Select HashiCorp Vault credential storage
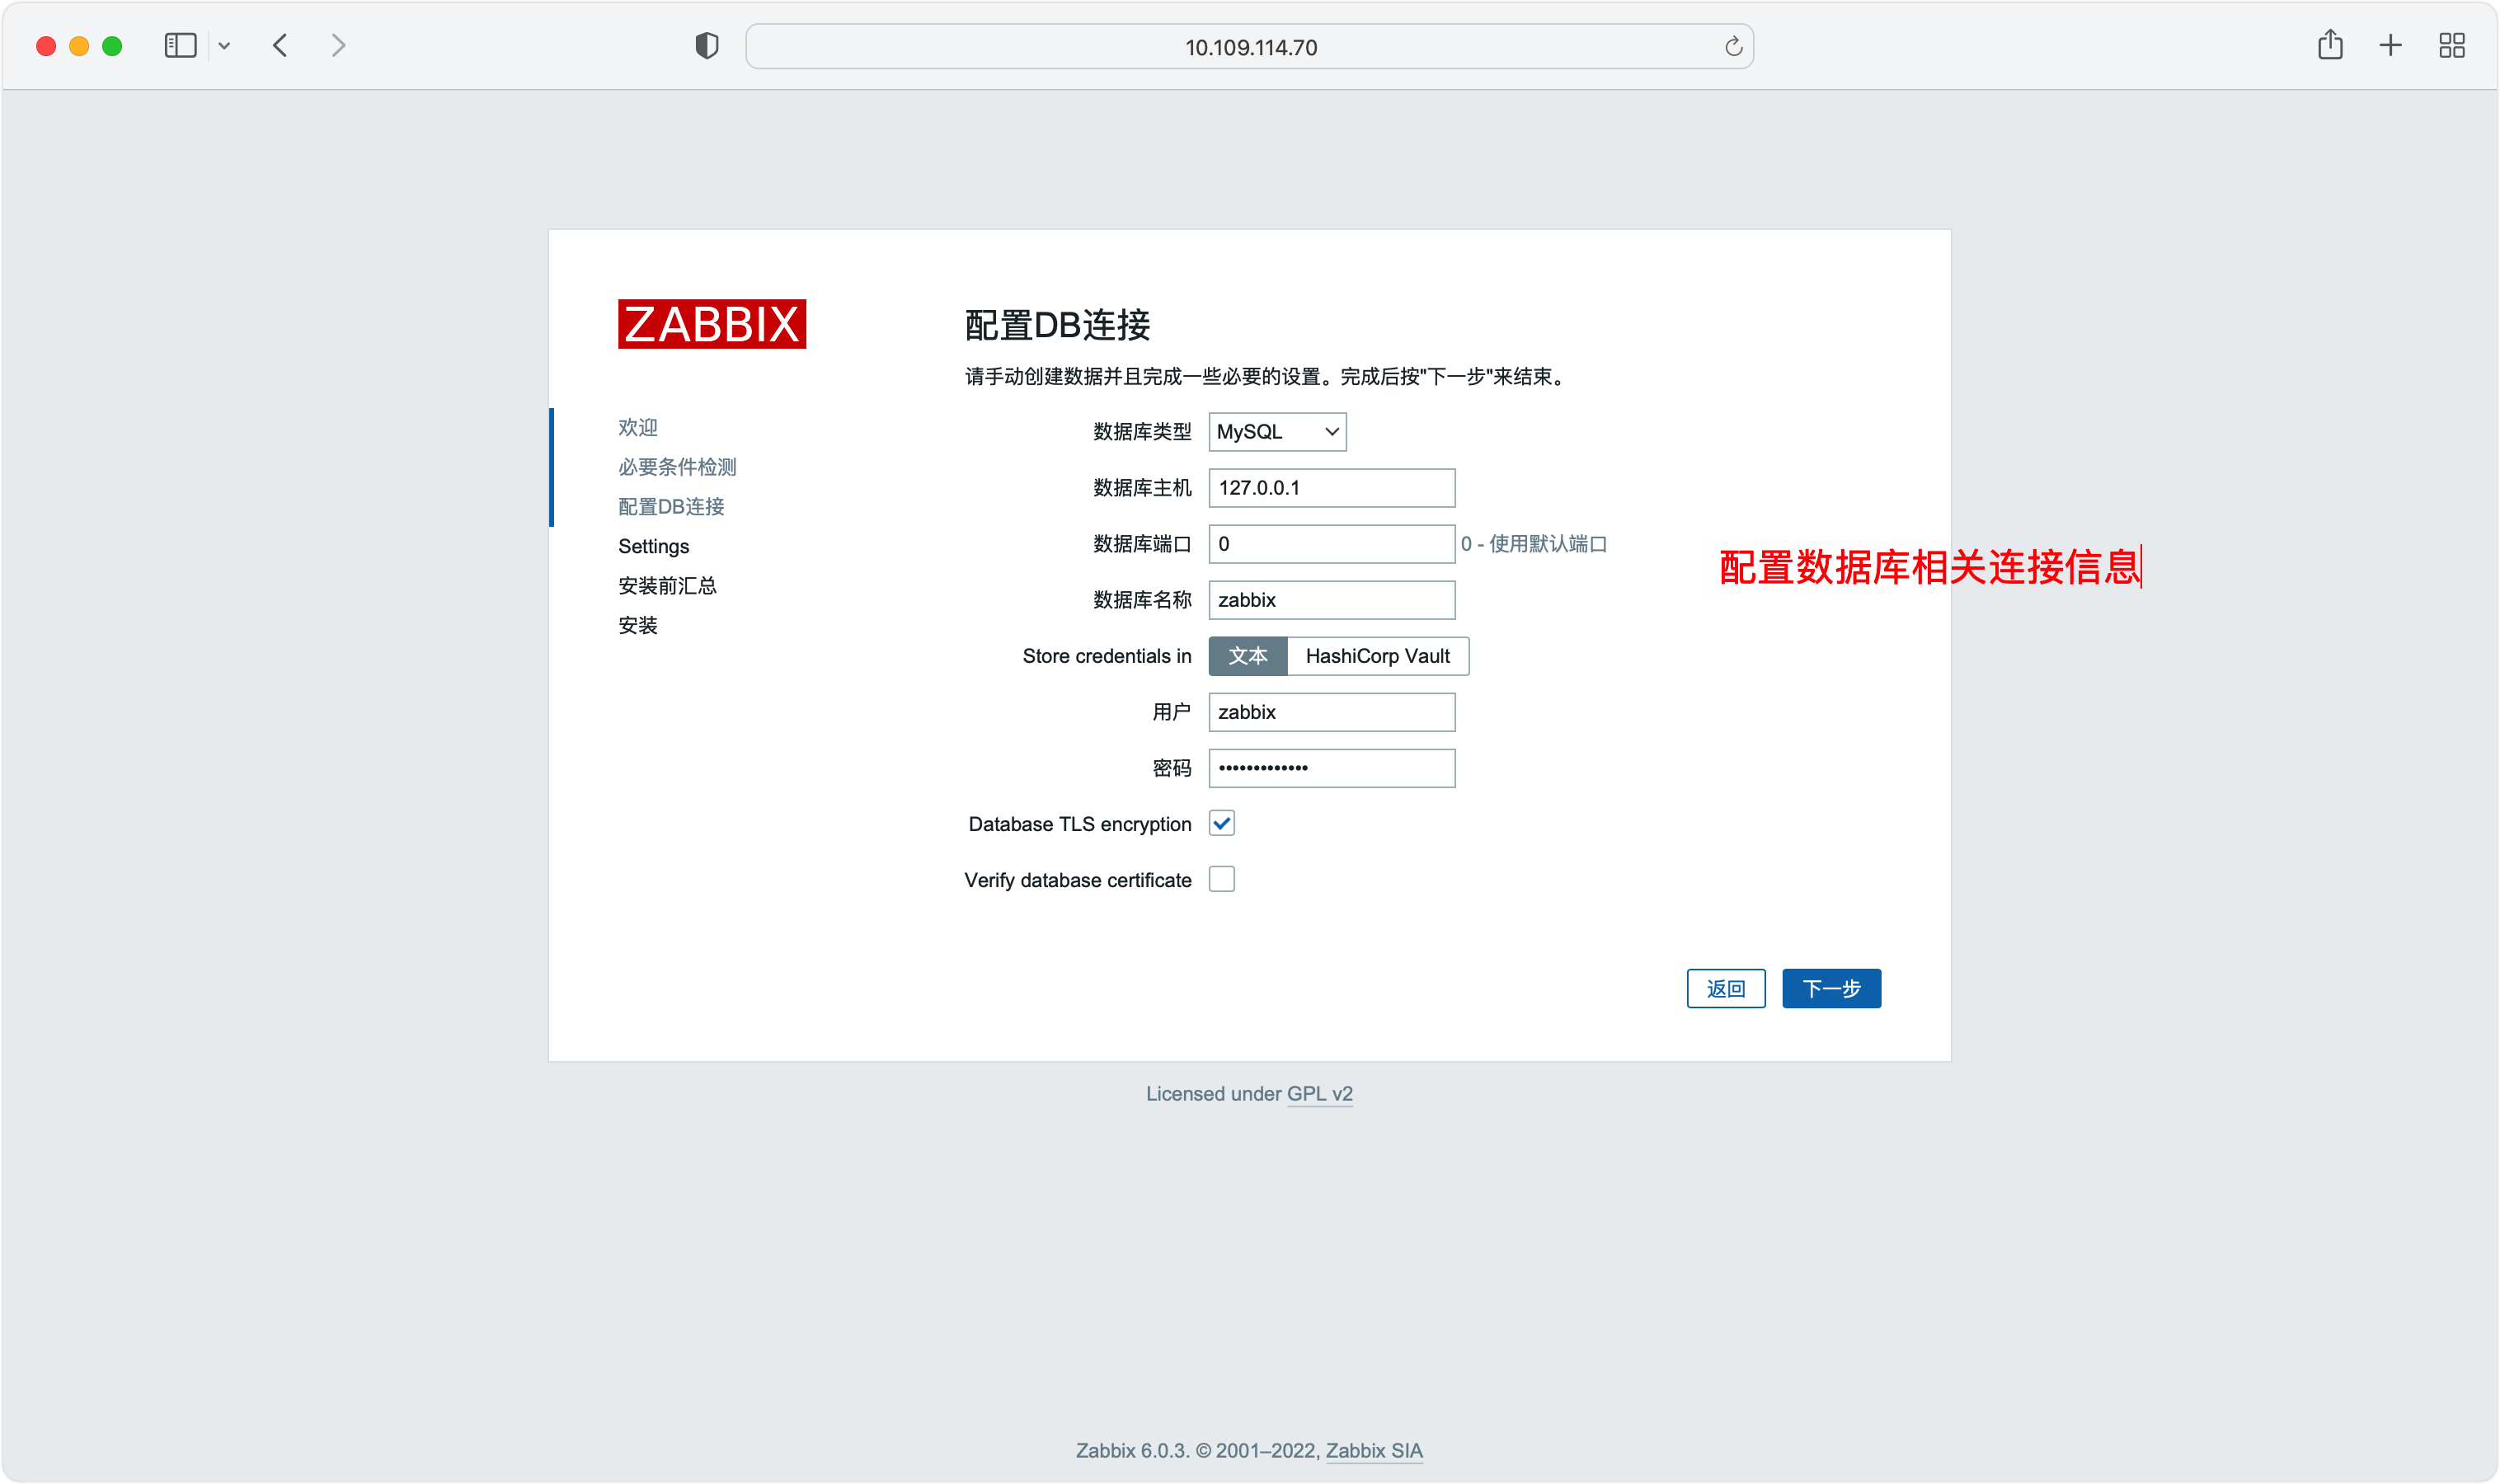The height and width of the screenshot is (1484, 2500). tap(1377, 656)
